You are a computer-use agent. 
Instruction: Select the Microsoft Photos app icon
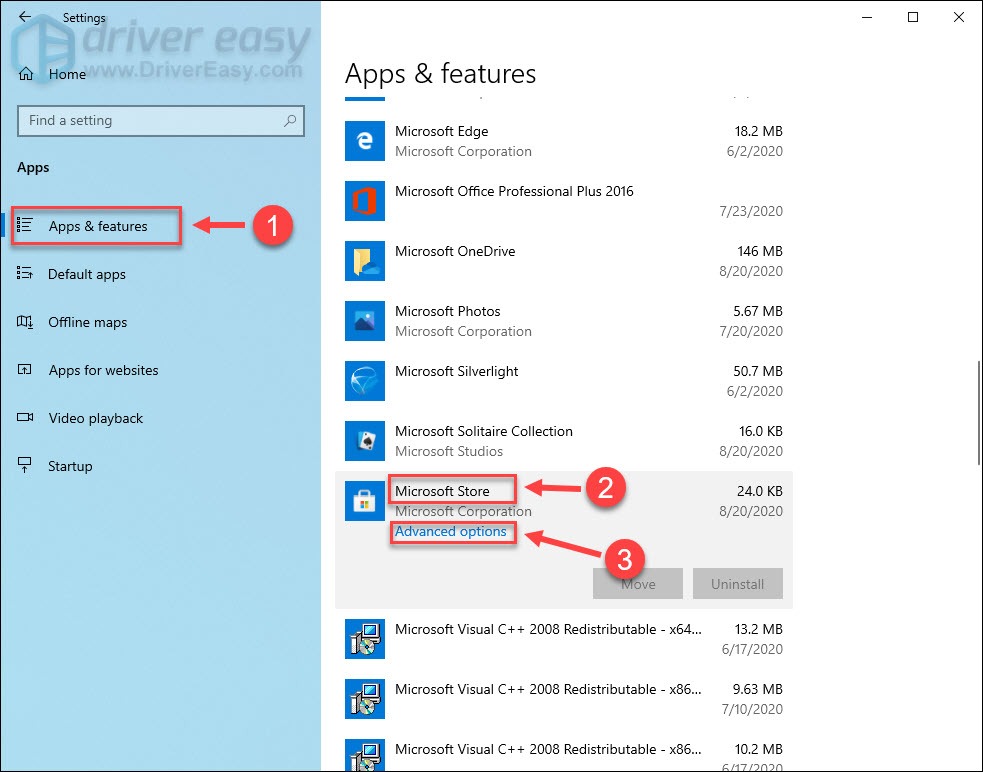coord(365,321)
